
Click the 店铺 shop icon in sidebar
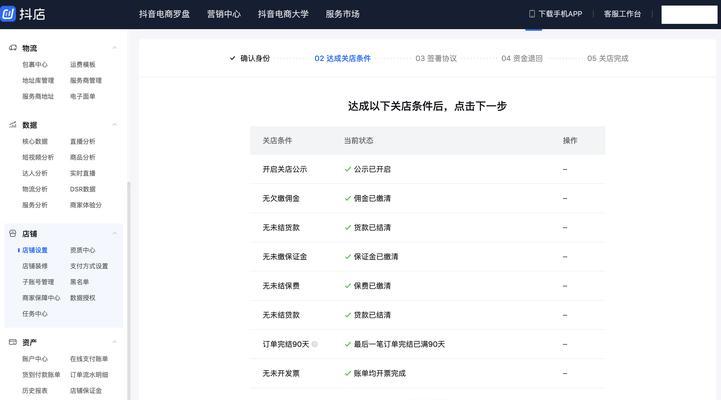[x=12, y=234]
